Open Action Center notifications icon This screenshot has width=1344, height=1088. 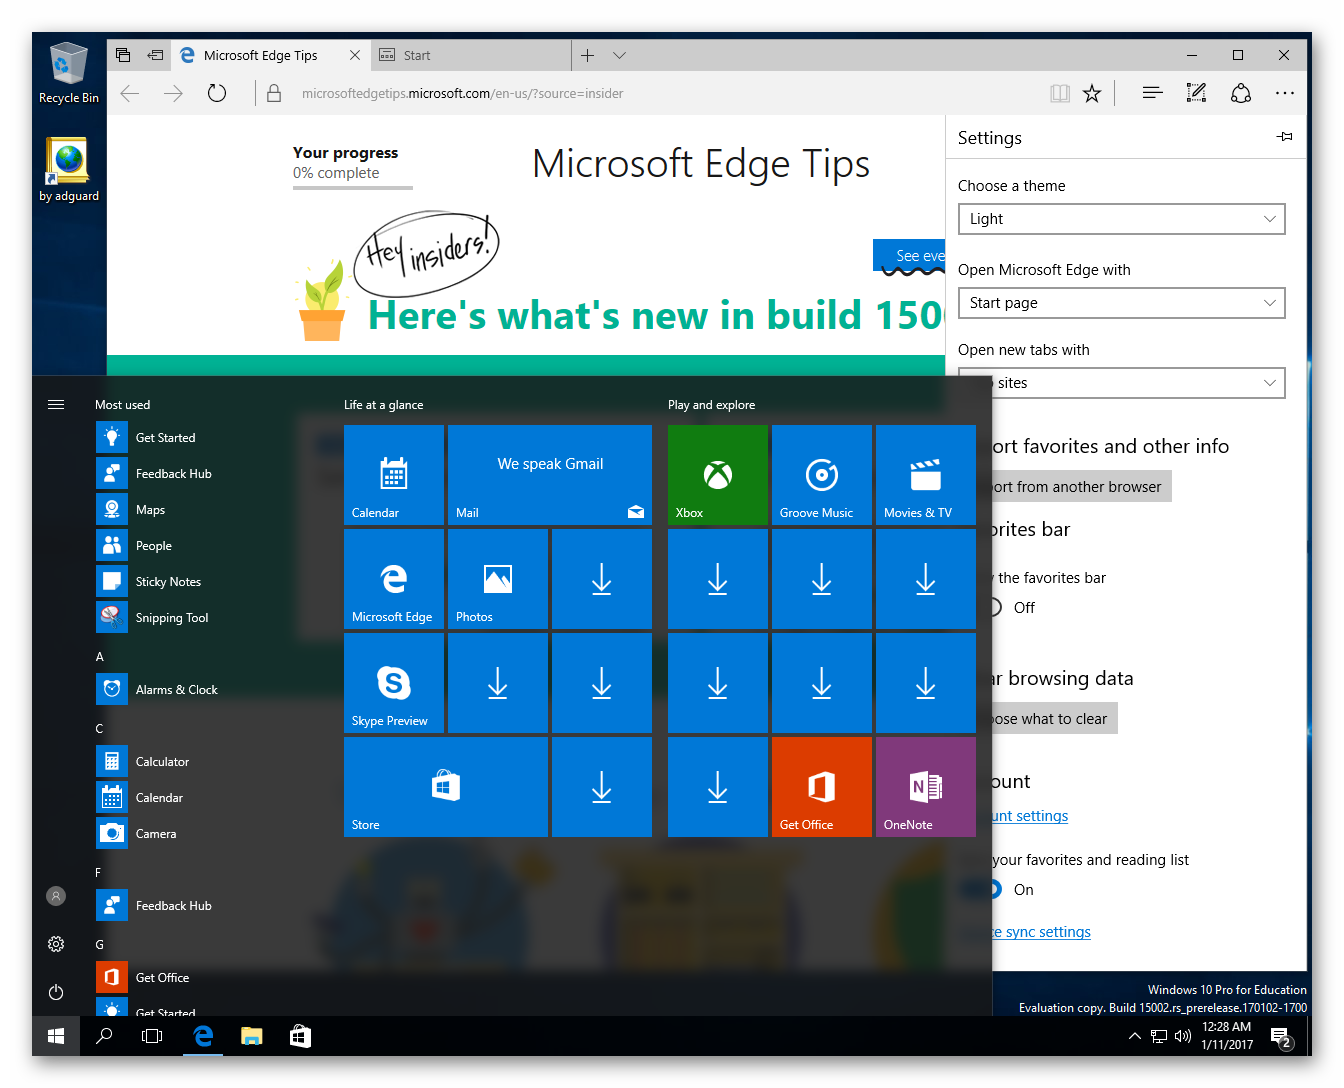[x=1283, y=1037]
